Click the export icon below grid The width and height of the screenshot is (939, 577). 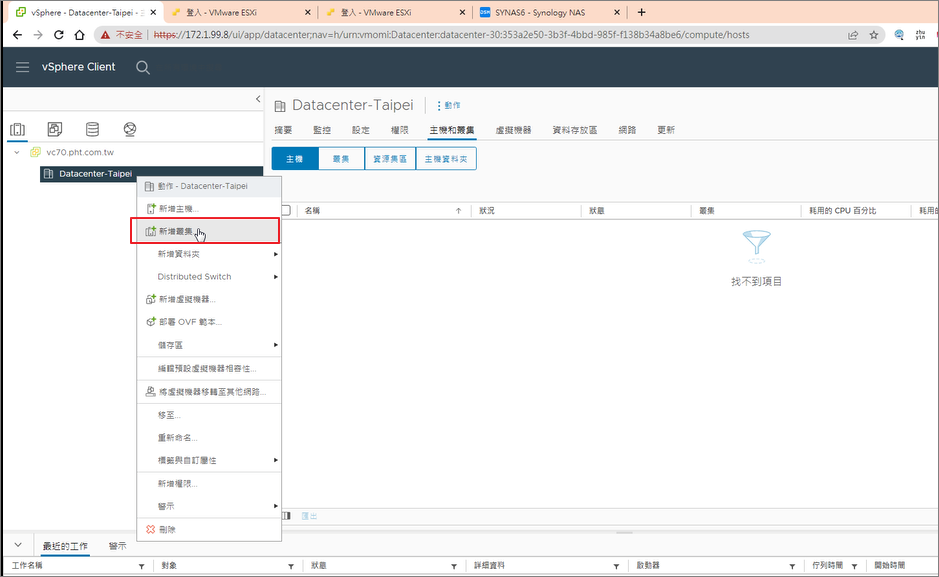pyautogui.click(x=309, y=516)
